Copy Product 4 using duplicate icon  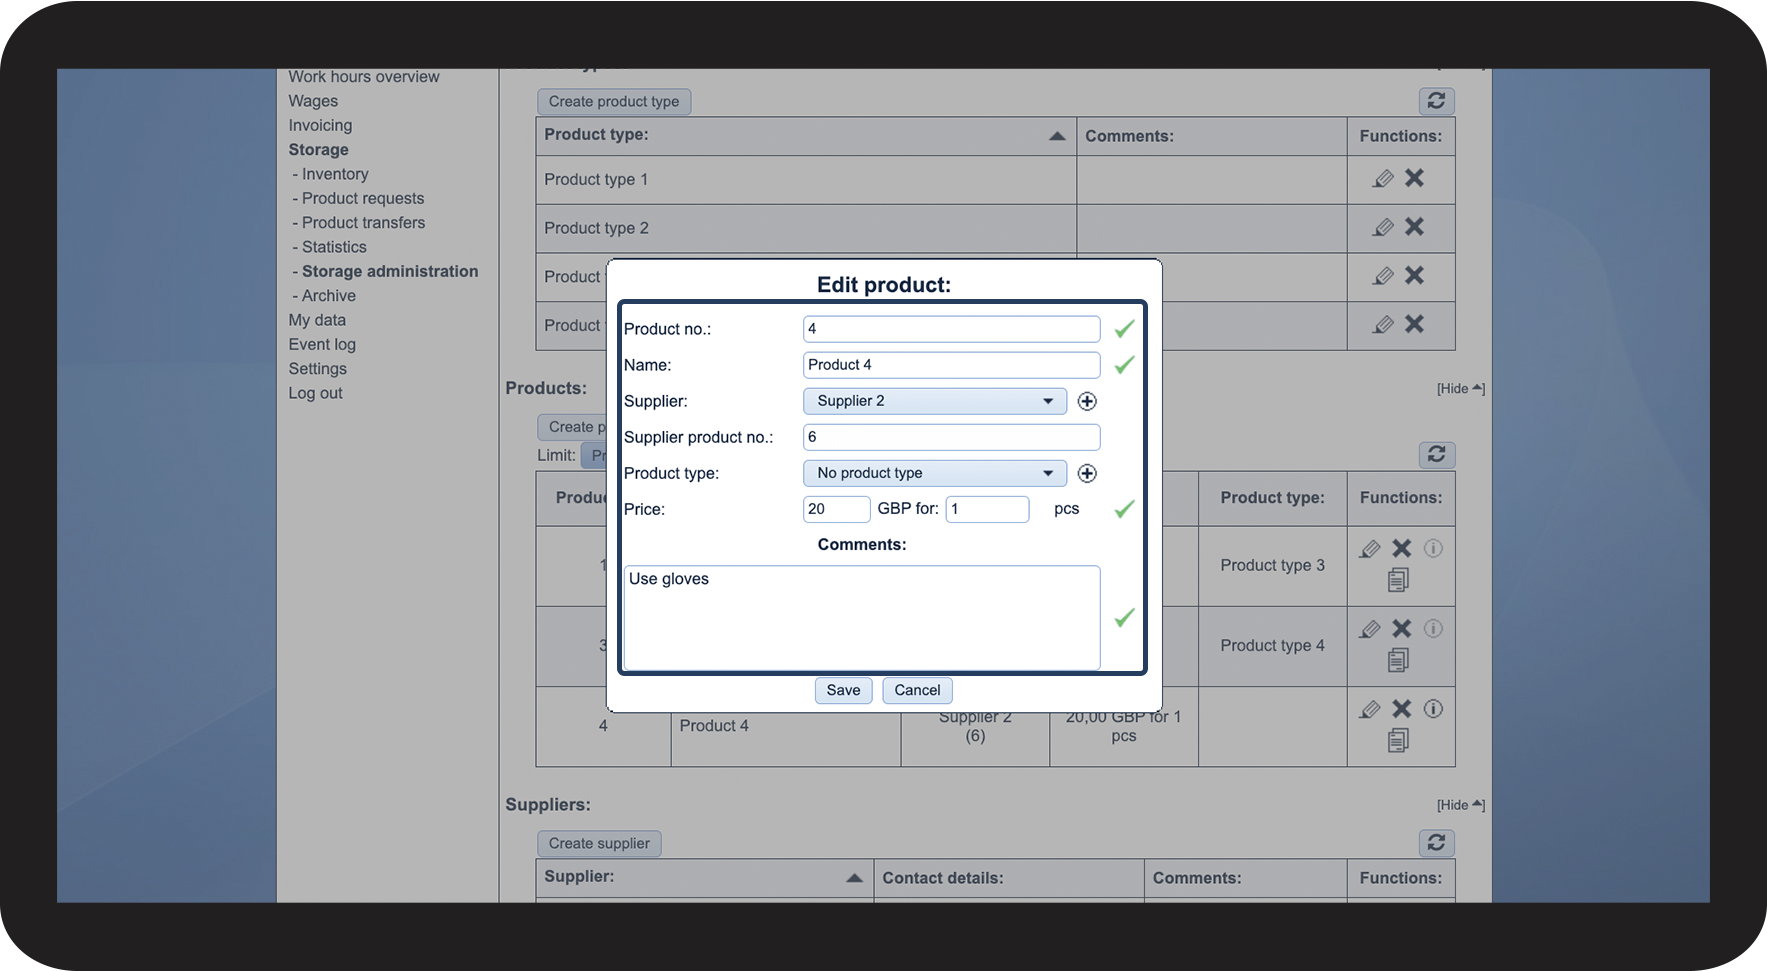click(1398, 740)
